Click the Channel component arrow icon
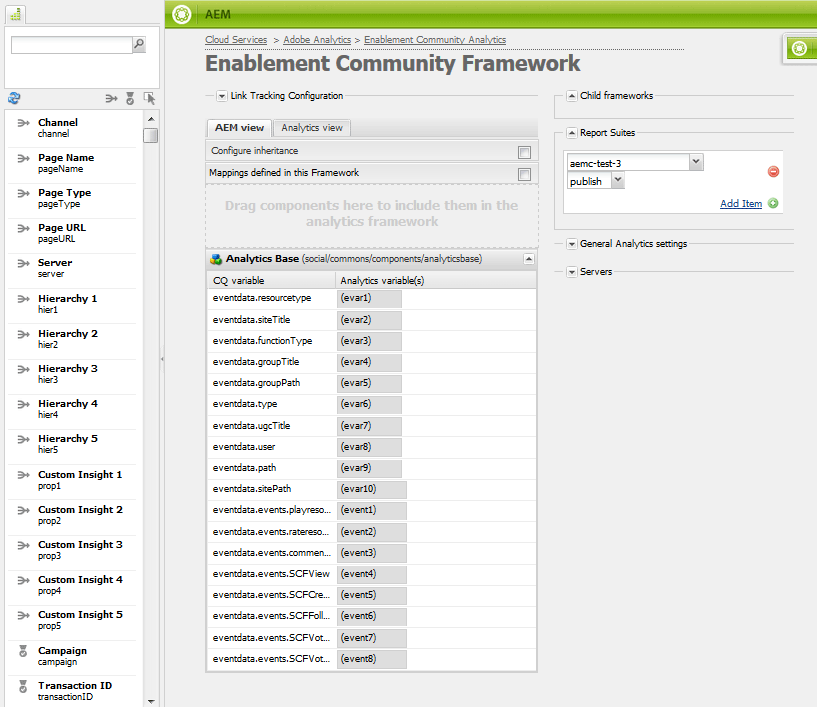 pos(23,123)
